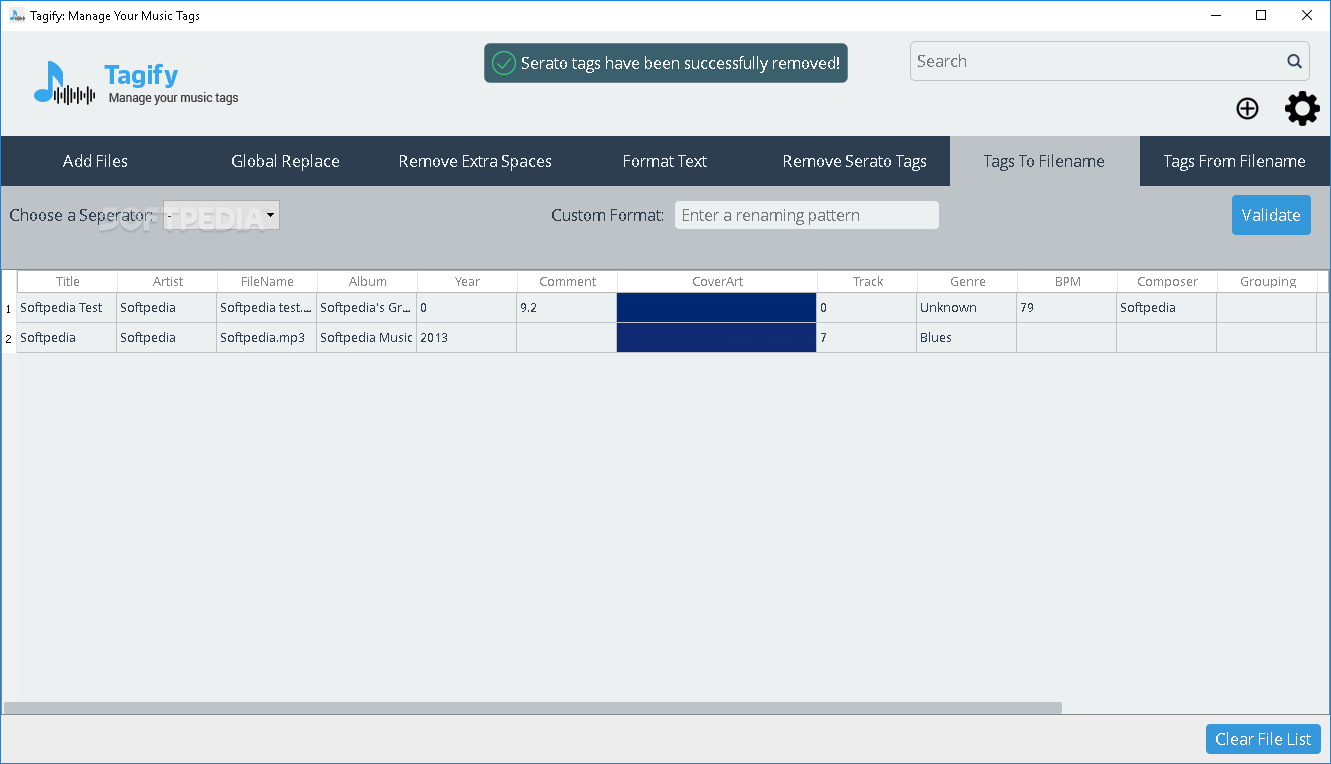Click the Track column header
The height and width of the screenshot is (764, 1331).
pyautogui.click(x=868, y=282)
